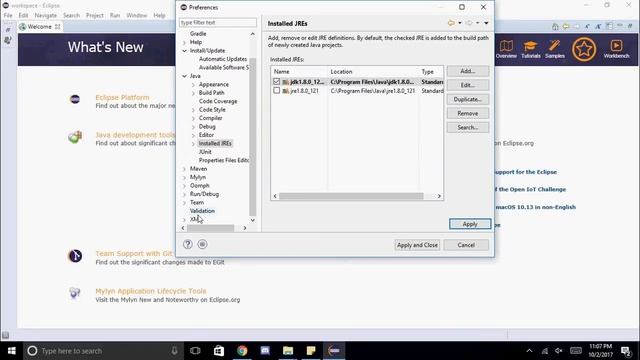640x360 pixels.
Task: Click Cancel in Preferences dialog
Action: pos(466,245)
